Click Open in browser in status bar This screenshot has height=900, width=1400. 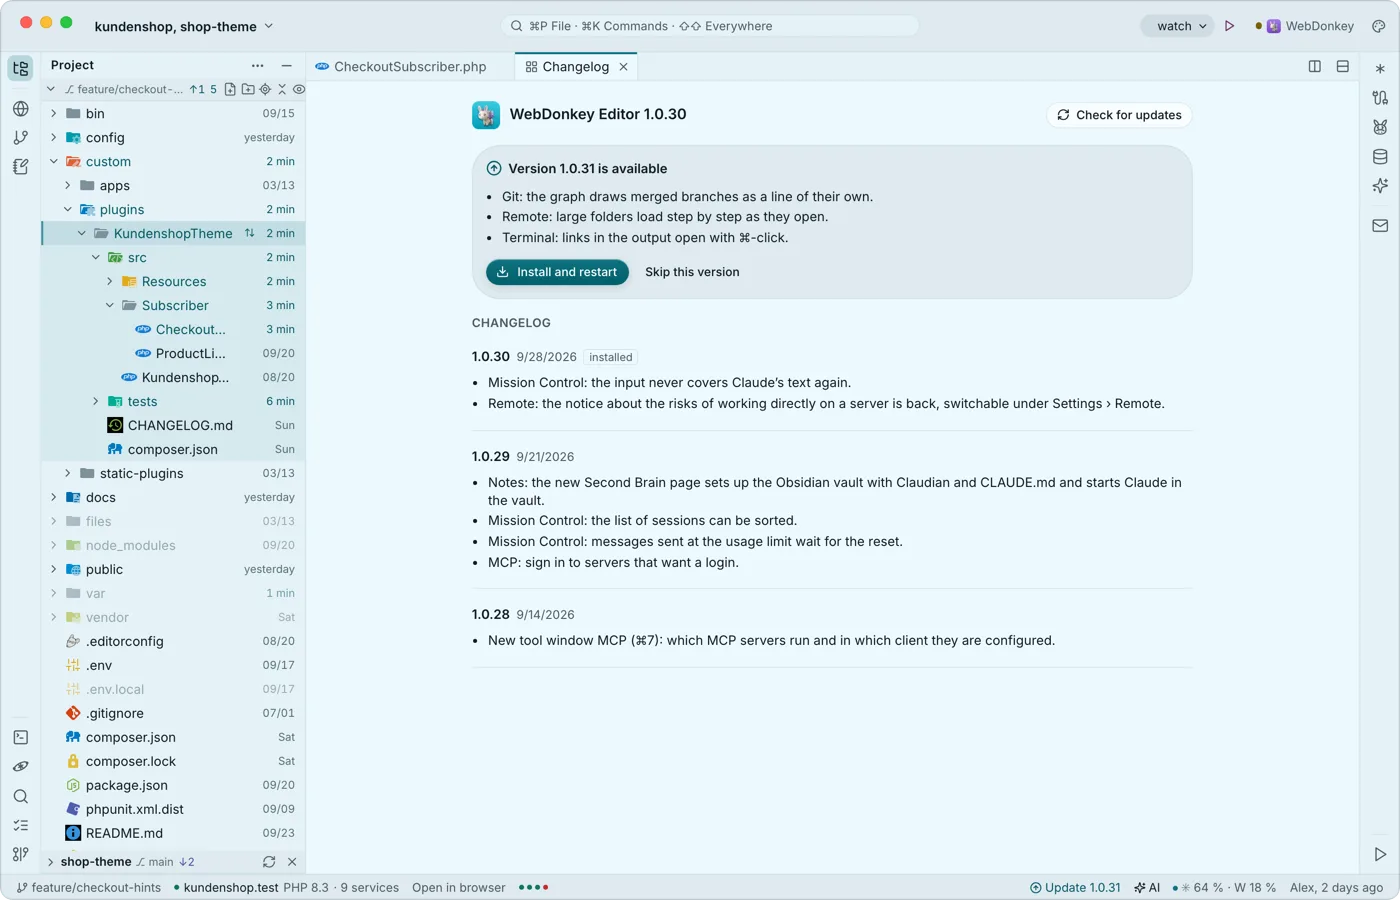click(x=459, y=888)
